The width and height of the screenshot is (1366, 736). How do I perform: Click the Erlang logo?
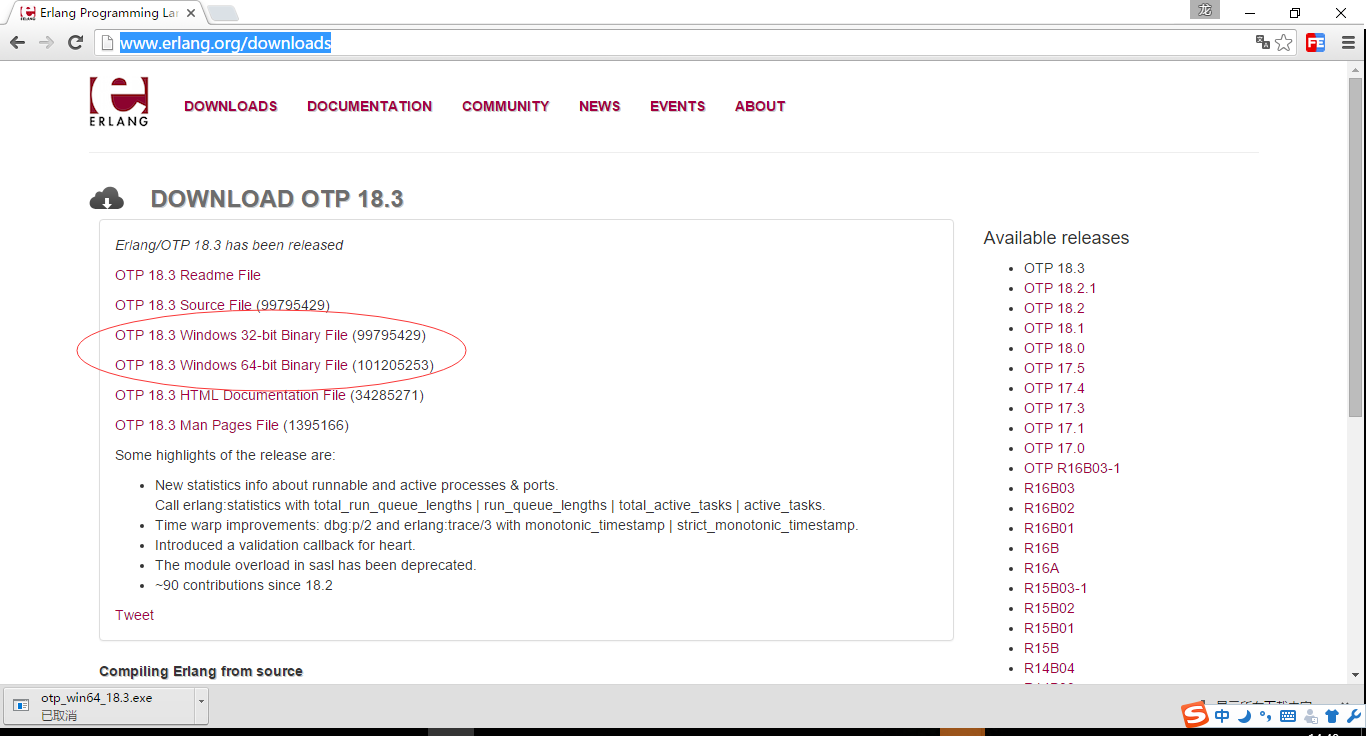[x=119, y=102]
